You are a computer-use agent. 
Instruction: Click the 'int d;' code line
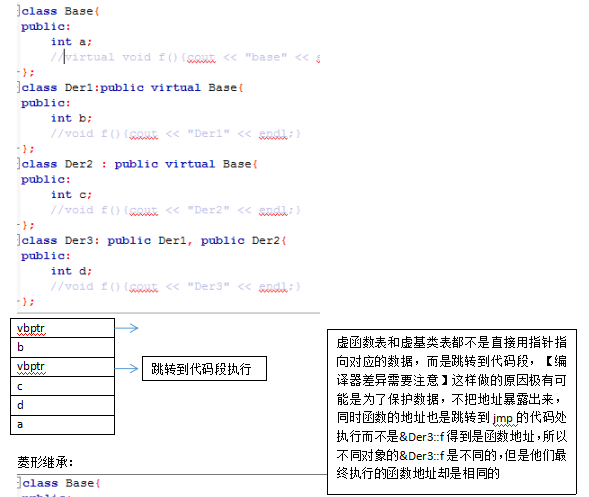click(x=71, y=271)
